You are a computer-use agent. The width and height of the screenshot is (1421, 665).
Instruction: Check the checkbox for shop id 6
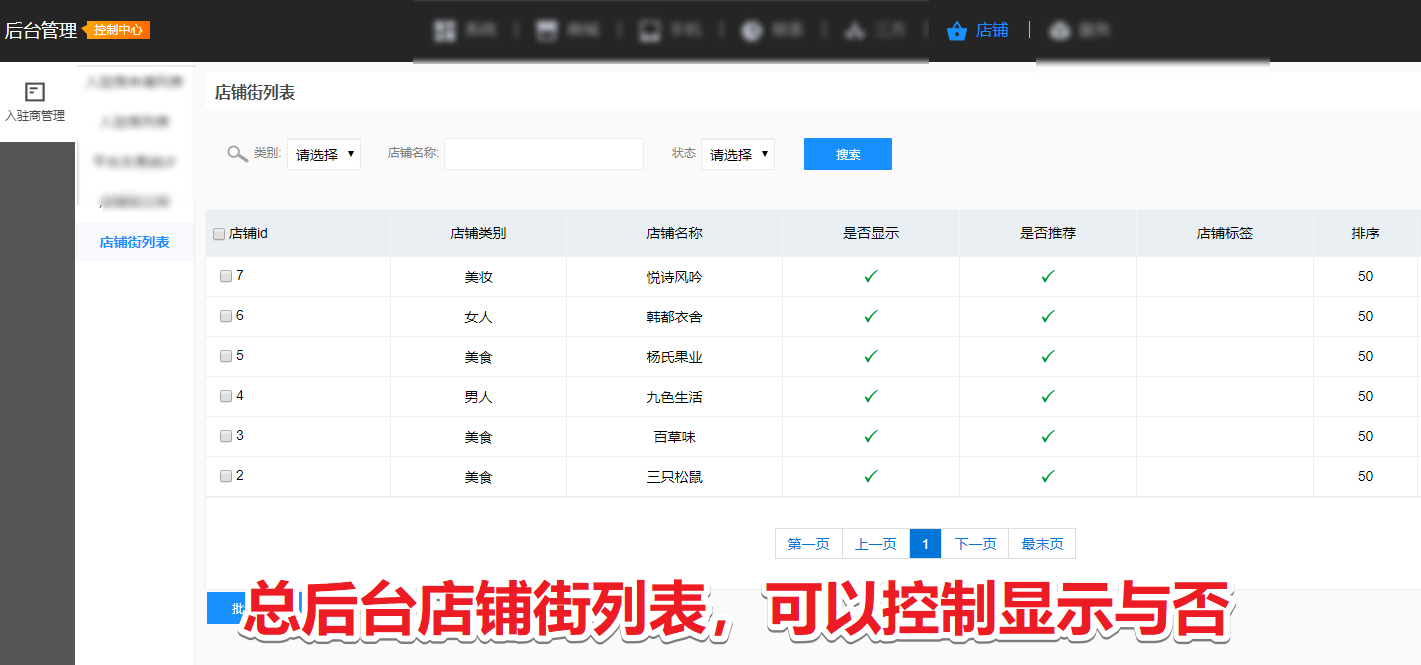(x=226, y=316)
